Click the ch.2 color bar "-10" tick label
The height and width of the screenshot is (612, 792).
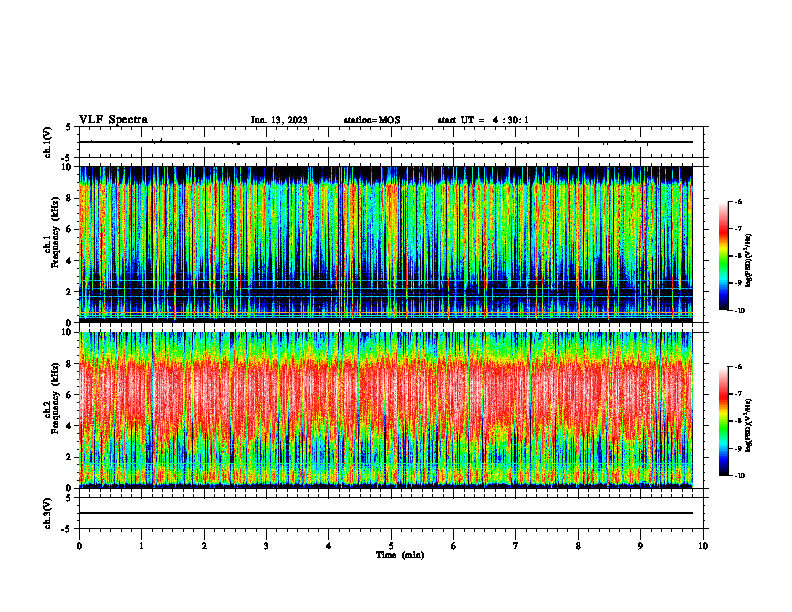[x=739, y=476]
